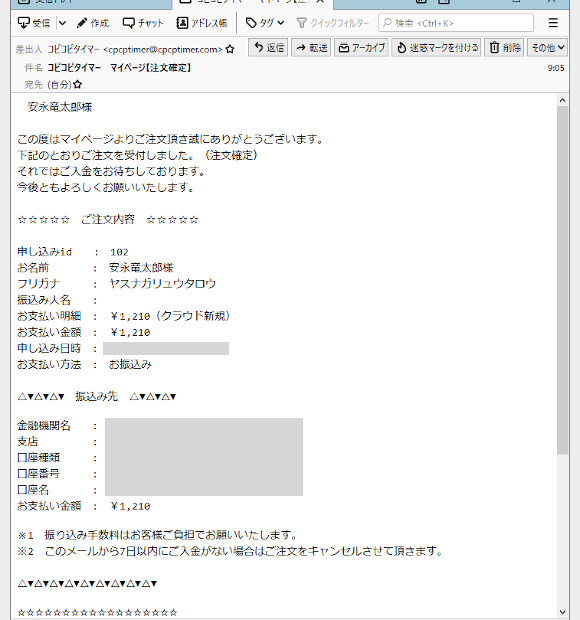Click the message body scrollbar down arrow
Image resolution: width=580 pixels, height=620 pixels.
click(562, 612)
